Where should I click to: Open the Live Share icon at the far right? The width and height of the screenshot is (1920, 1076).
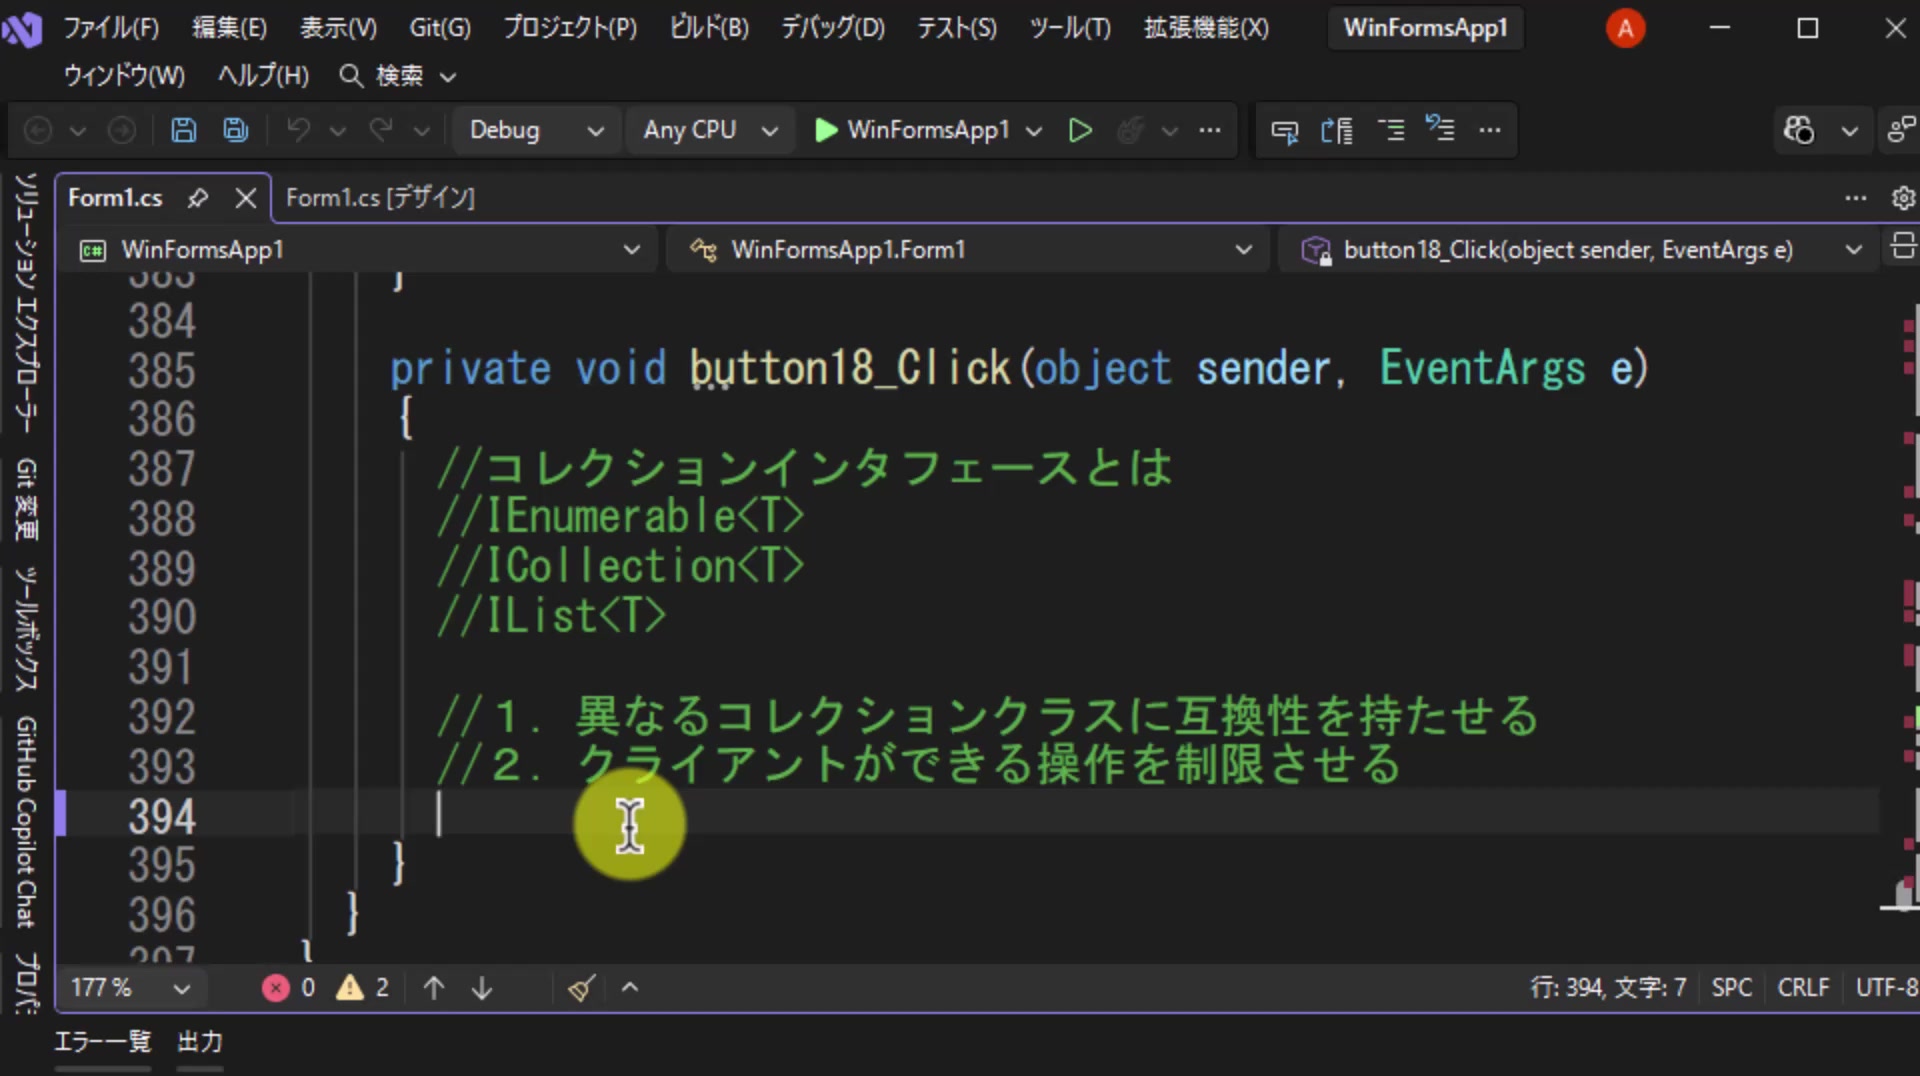tap(1901, 130)
